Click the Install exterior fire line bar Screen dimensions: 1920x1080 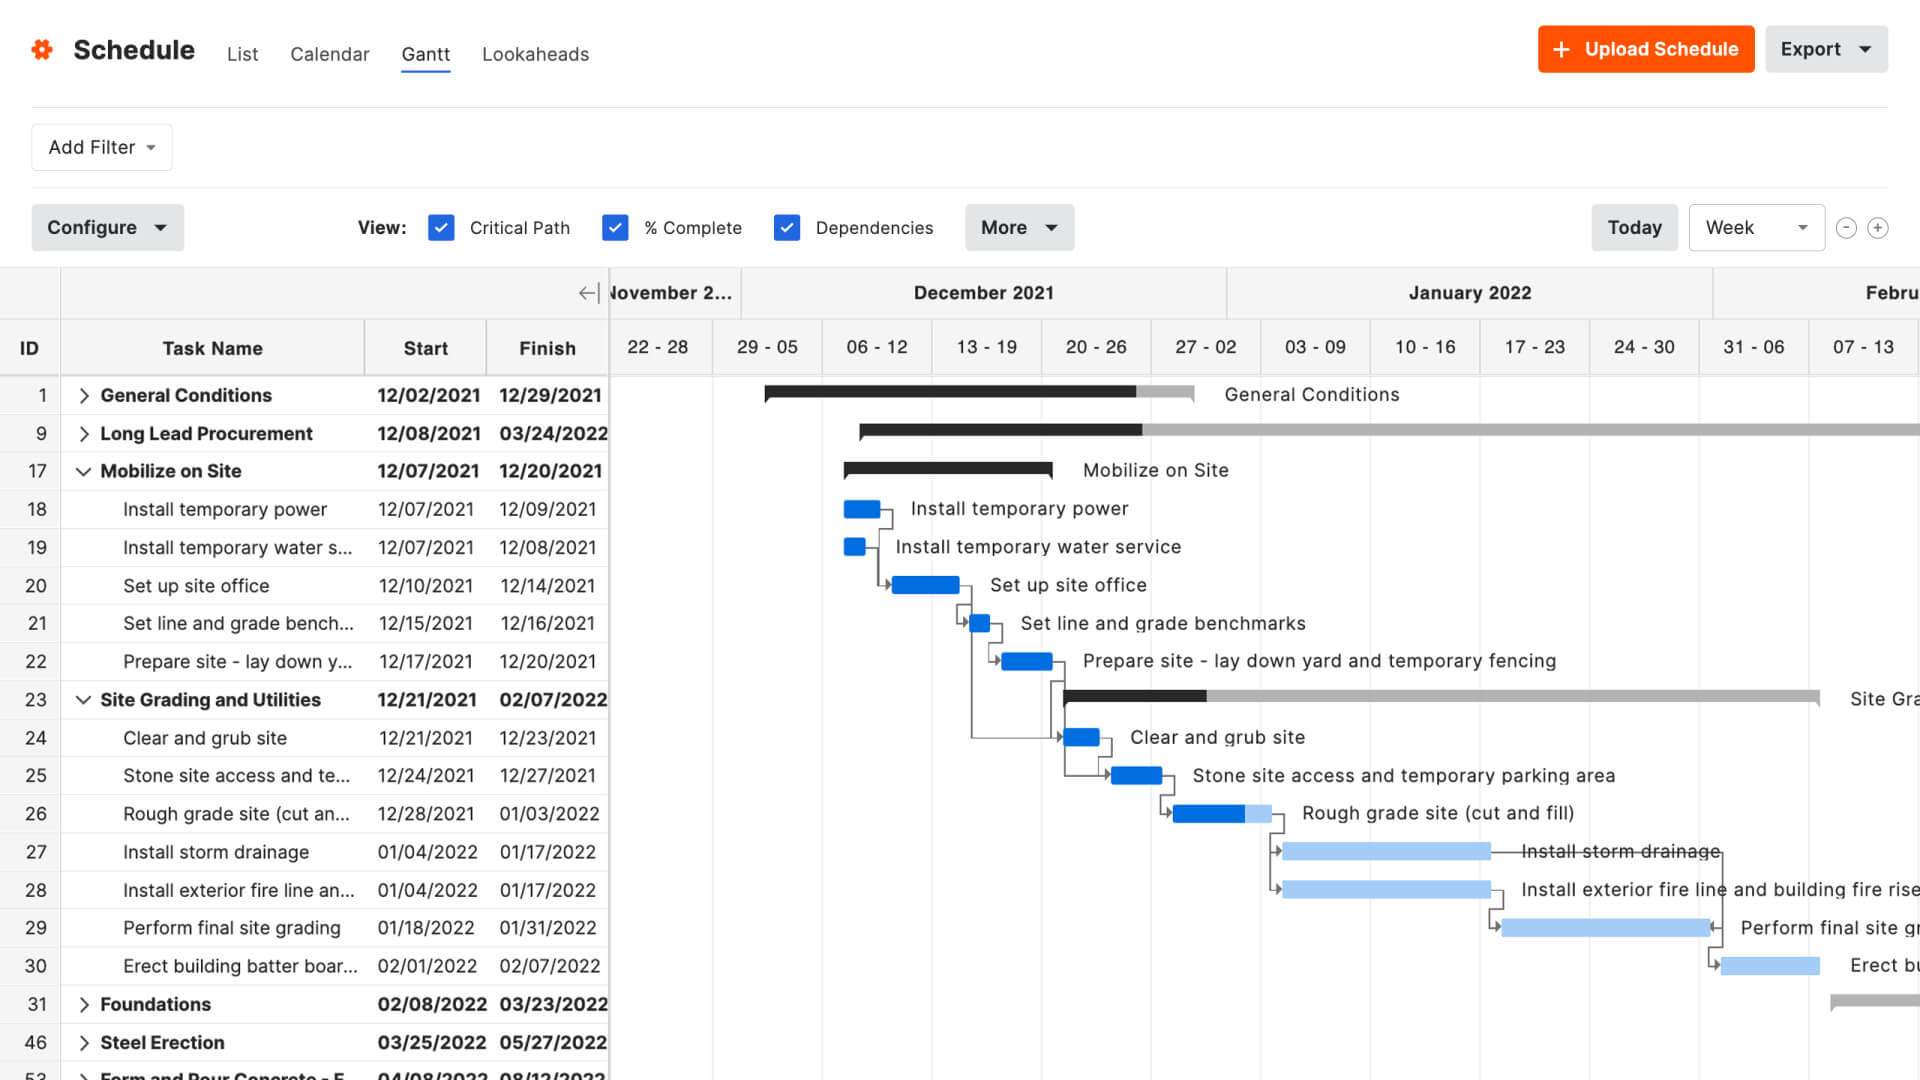tap(1386, 890)
